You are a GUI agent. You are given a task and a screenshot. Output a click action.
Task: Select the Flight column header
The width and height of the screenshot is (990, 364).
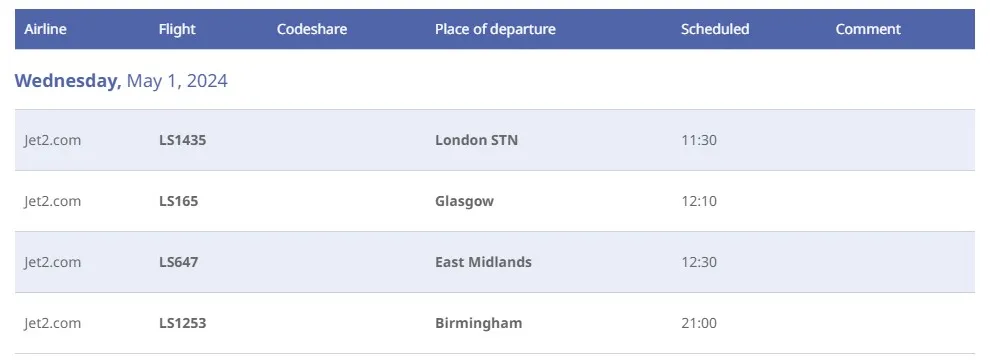coord(177,29)
